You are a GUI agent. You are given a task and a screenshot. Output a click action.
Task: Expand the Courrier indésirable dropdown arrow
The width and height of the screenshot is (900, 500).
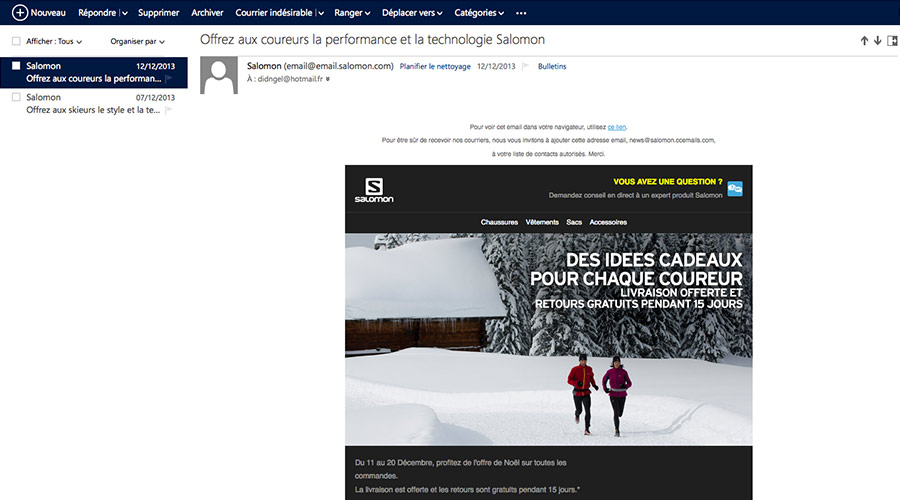(x=321, y=13)
